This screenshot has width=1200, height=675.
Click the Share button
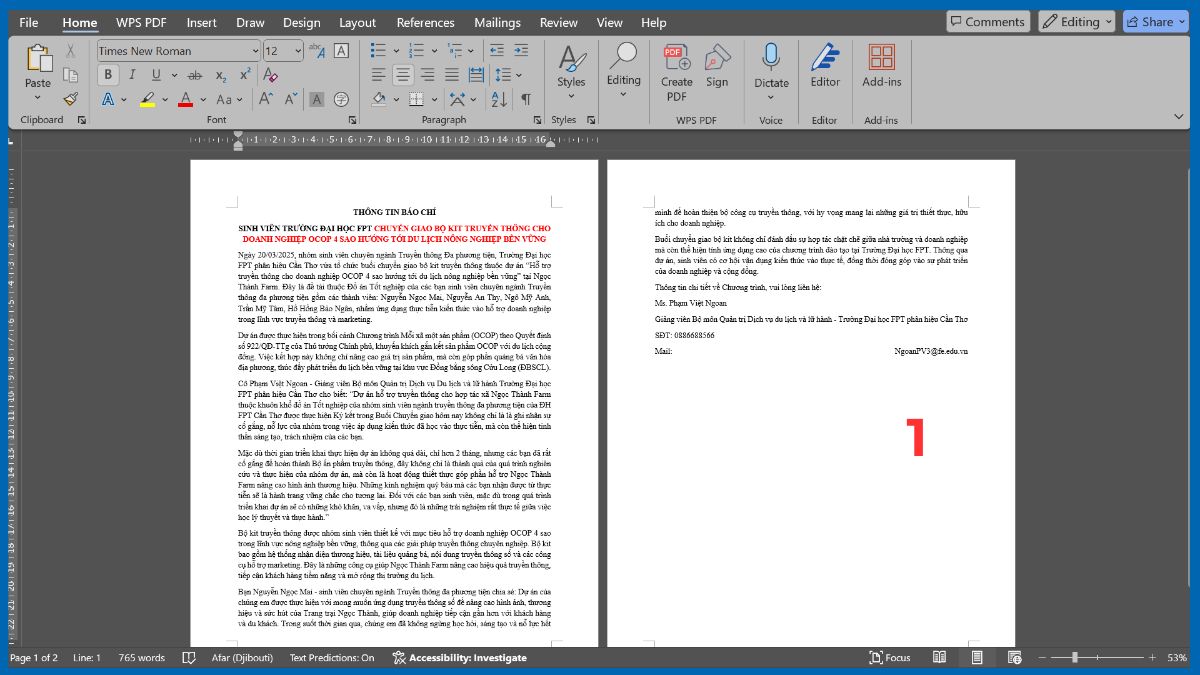(x=1155, y=21)
